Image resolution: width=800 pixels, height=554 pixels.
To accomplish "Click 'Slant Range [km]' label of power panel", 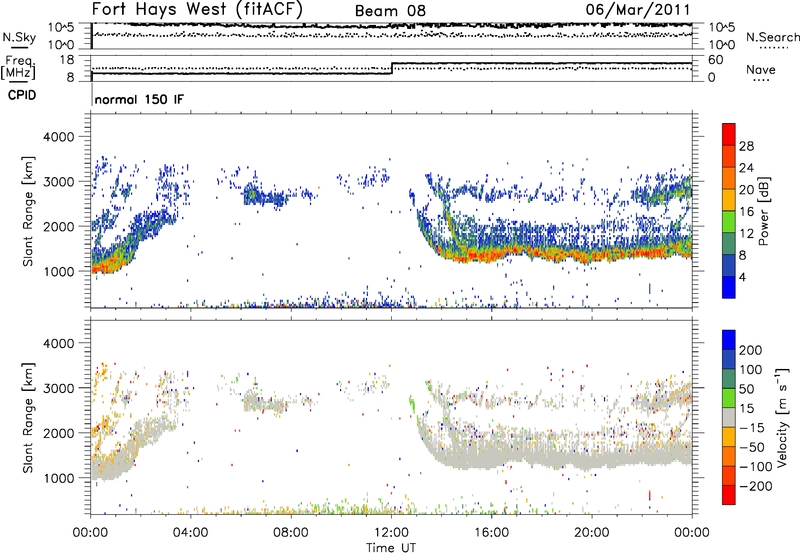I will click(x=28, y=211).
